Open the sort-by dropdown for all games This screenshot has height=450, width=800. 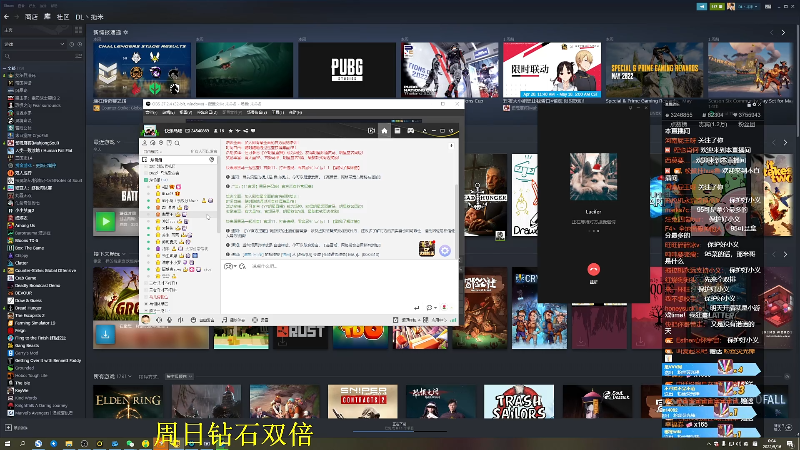(179, 377)
